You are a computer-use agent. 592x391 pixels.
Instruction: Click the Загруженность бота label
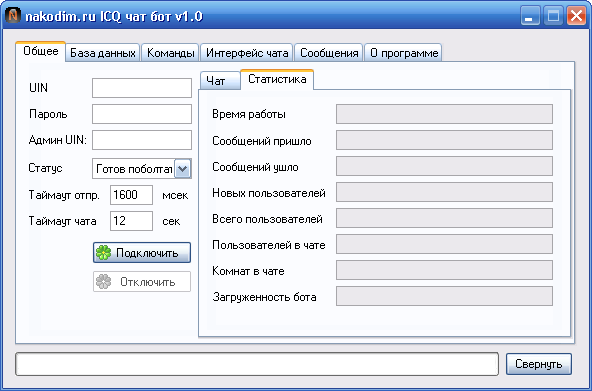pos(264,297)
